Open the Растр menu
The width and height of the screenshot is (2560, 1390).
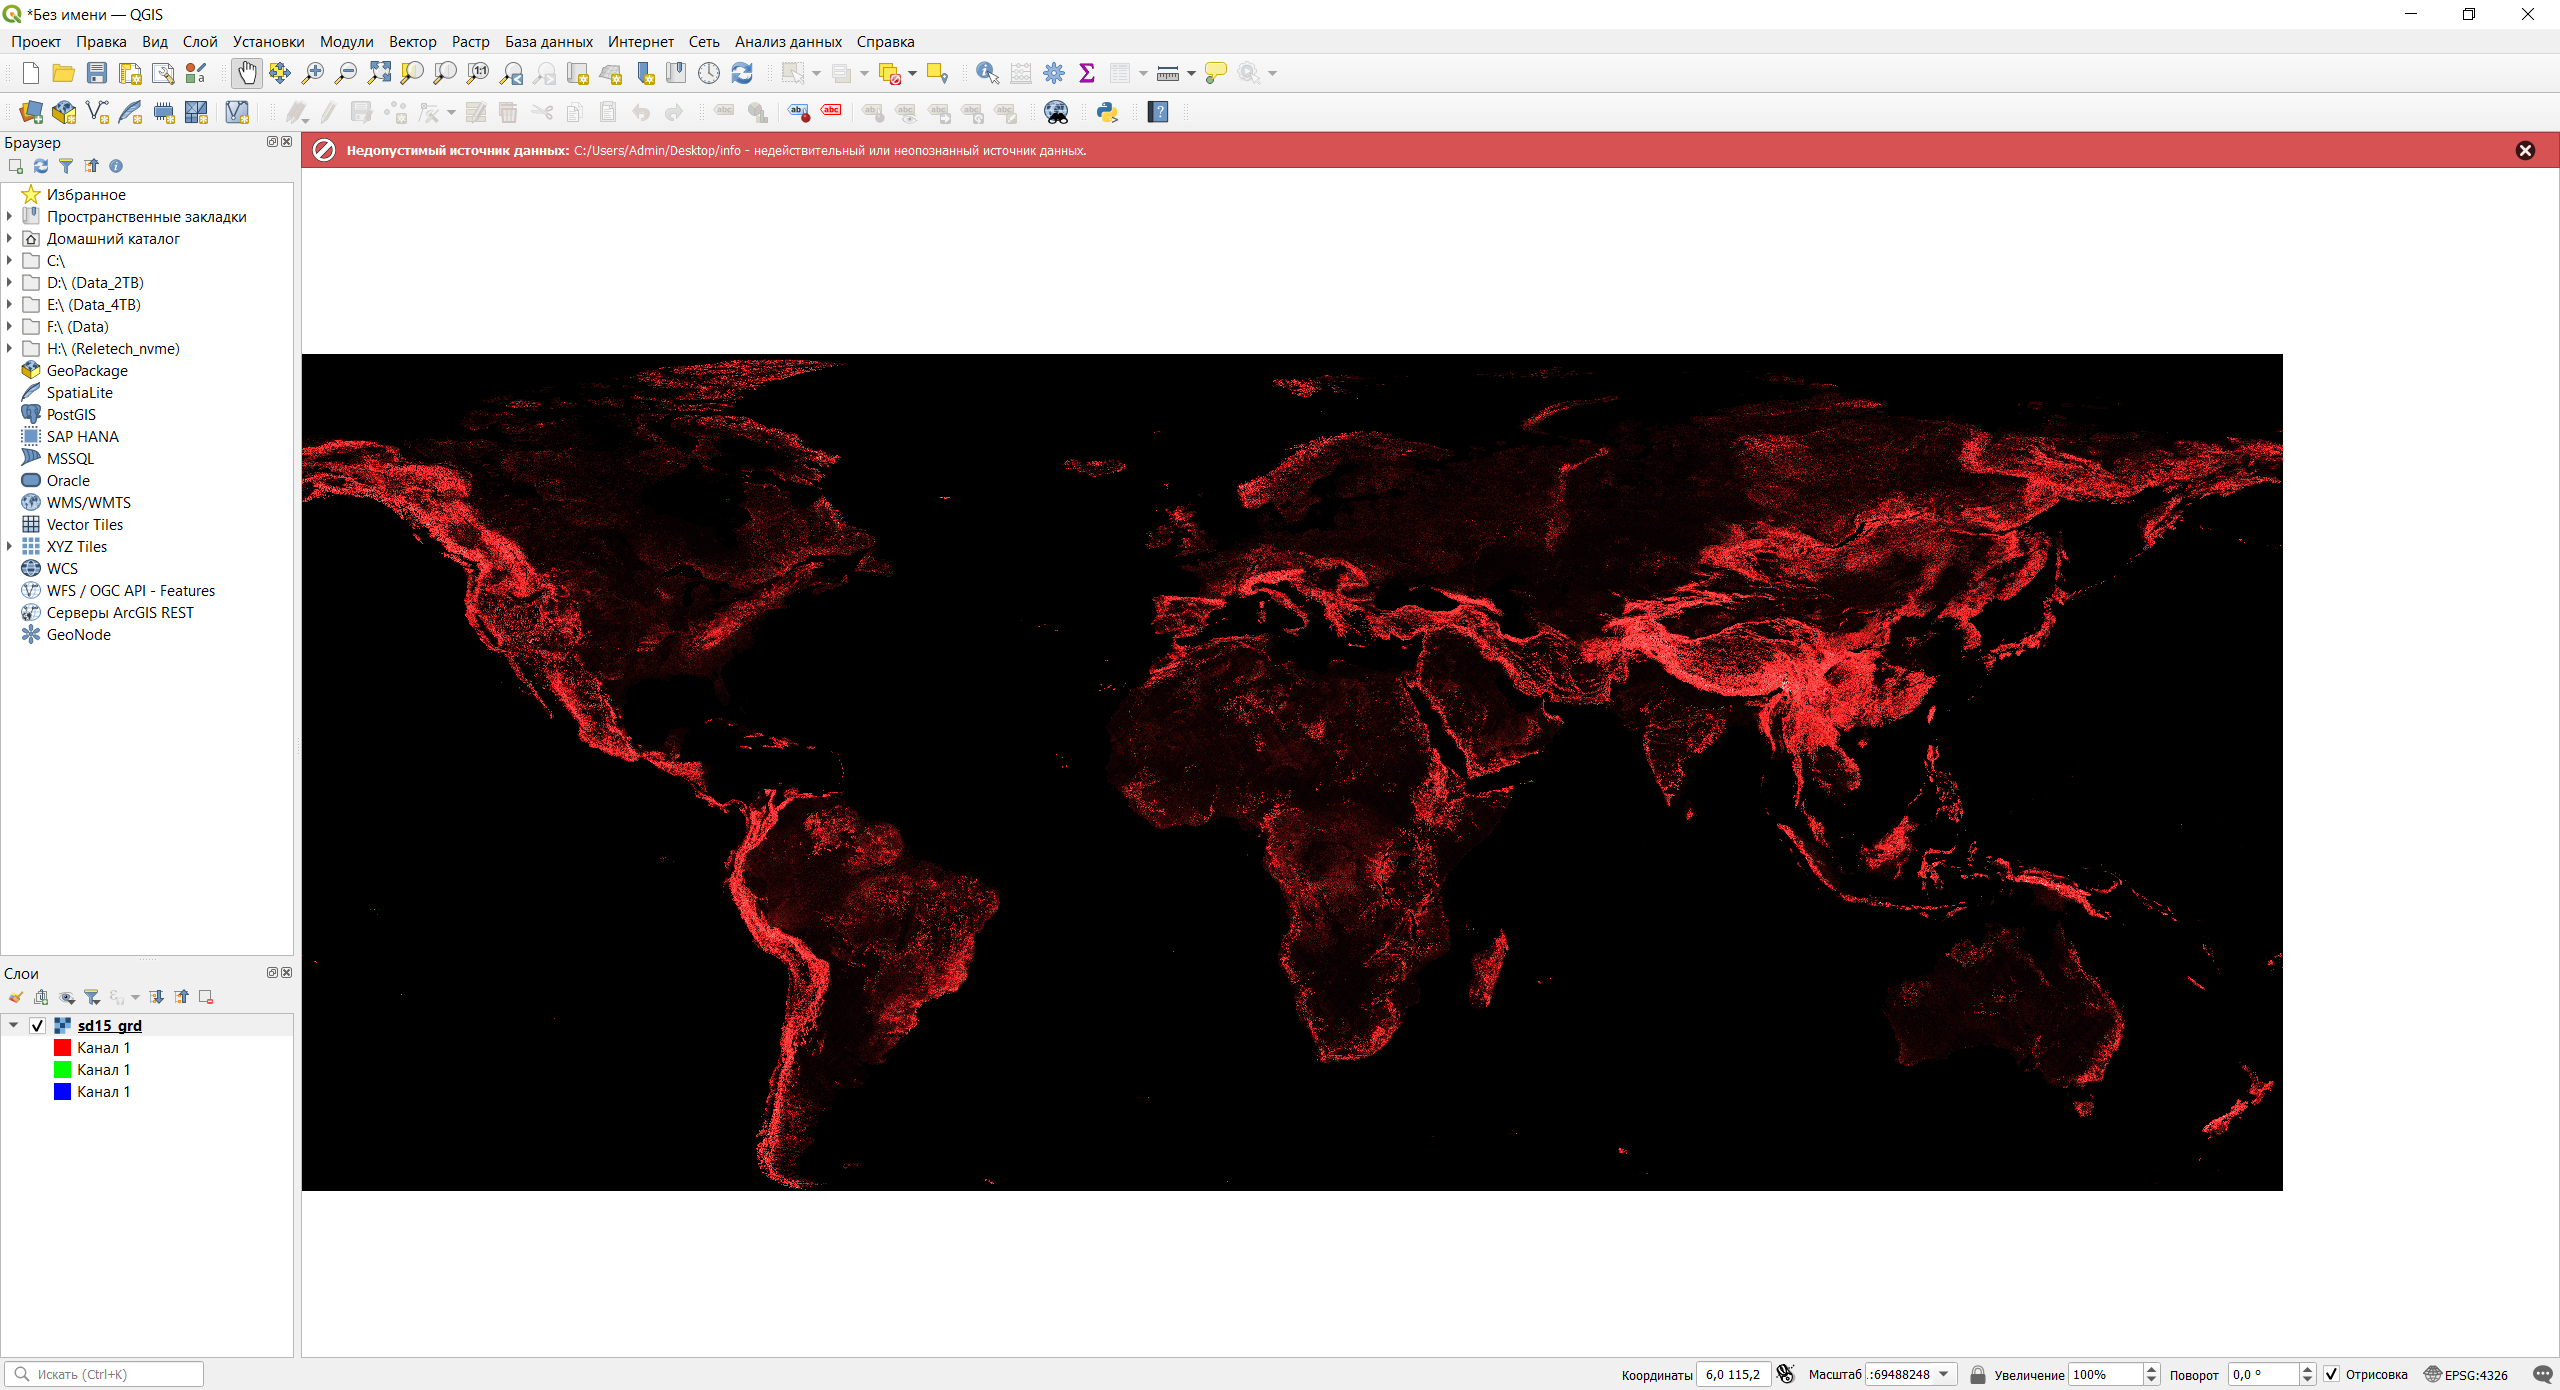470,42
